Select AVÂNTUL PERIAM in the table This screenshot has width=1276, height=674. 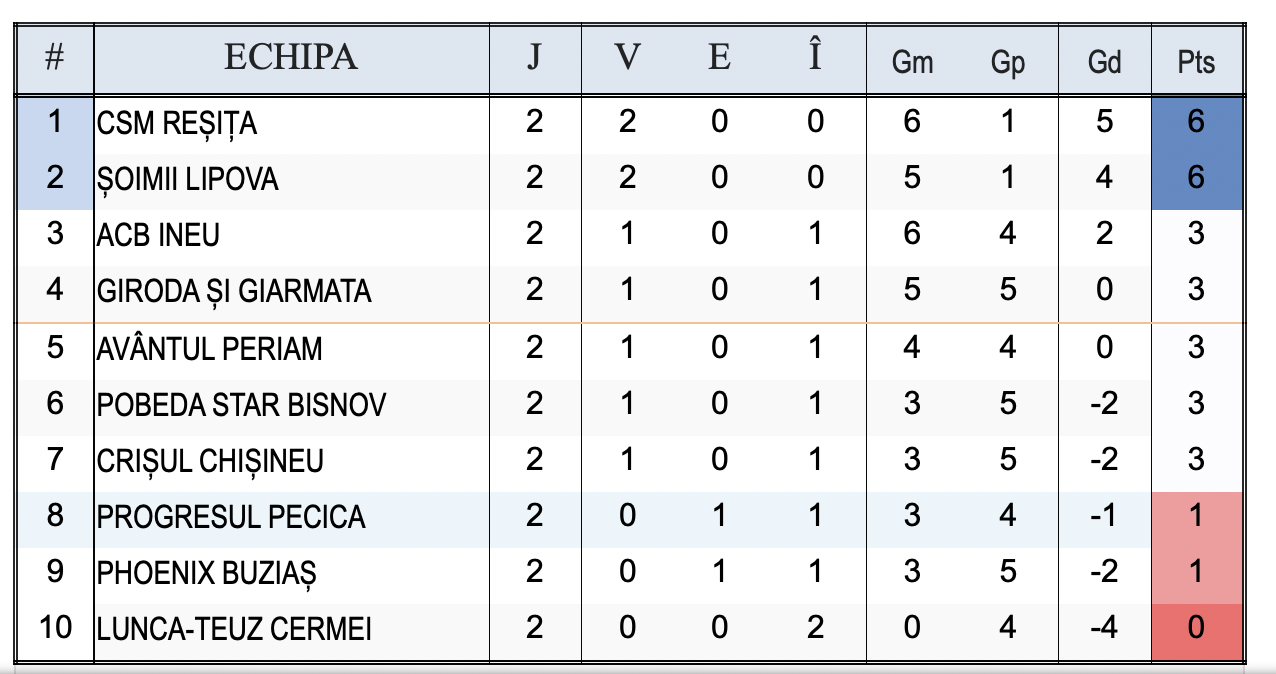pyautogui.click(x=210, y=349)
